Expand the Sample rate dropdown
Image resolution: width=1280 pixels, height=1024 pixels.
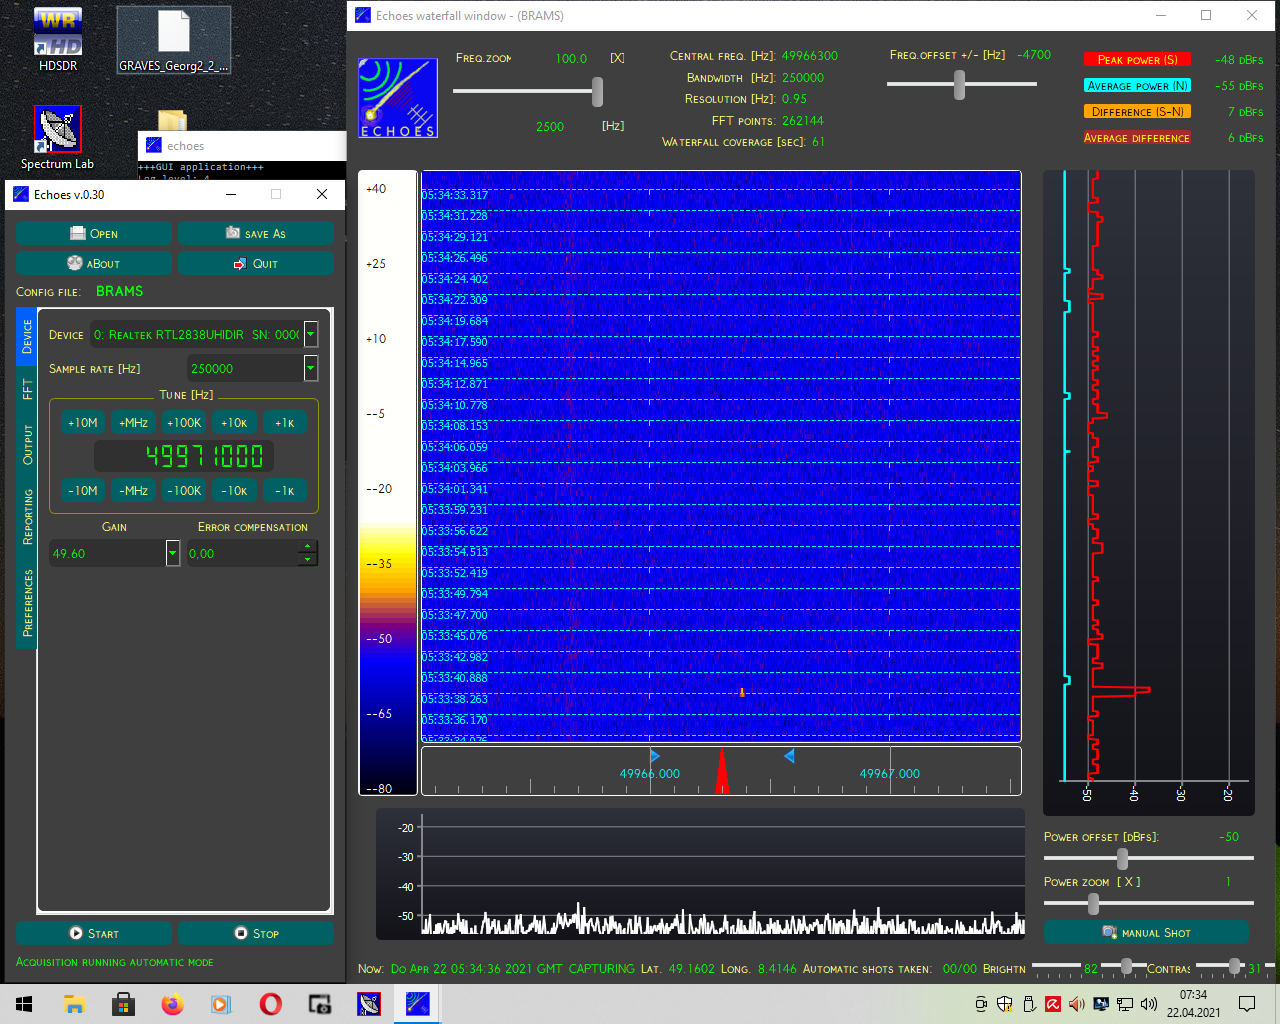[311, 368]
